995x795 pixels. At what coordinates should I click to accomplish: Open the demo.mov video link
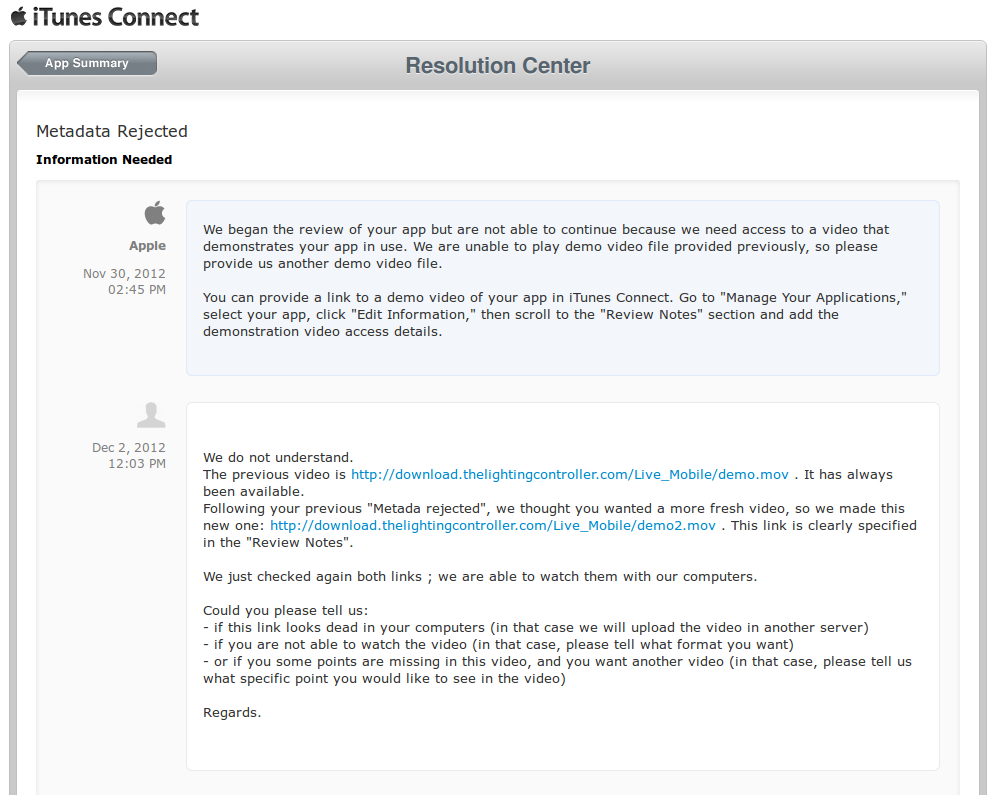coord(571,474)
